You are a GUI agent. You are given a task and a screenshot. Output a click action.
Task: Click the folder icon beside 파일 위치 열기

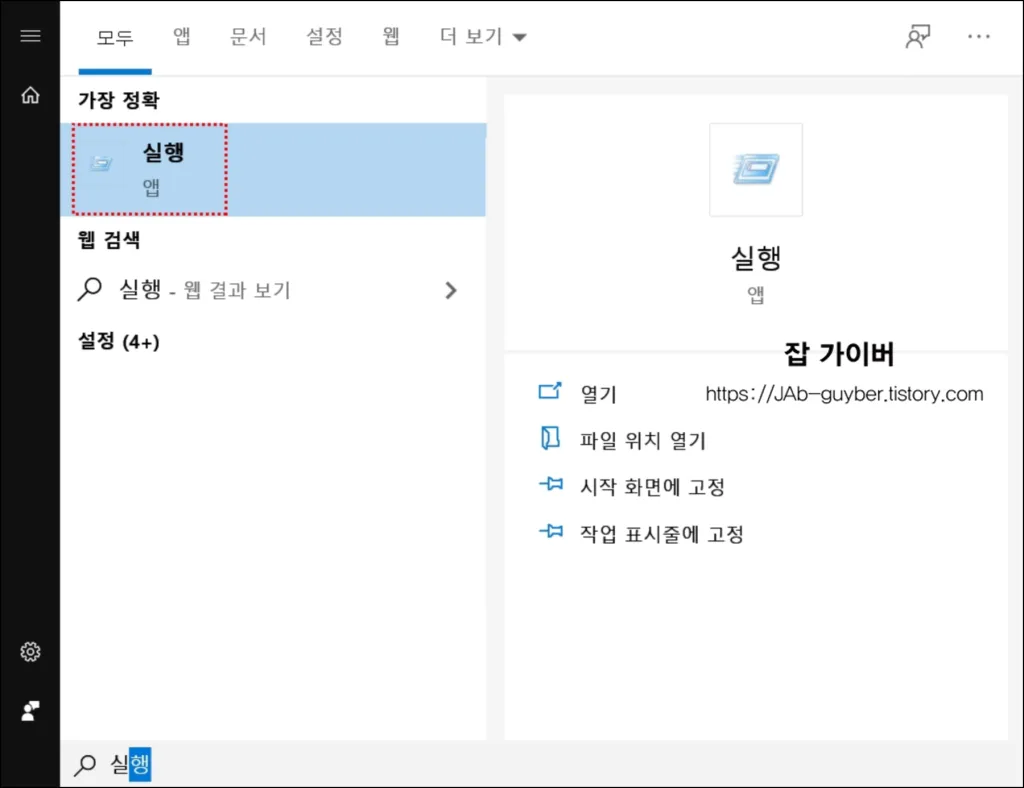point(551,439)
